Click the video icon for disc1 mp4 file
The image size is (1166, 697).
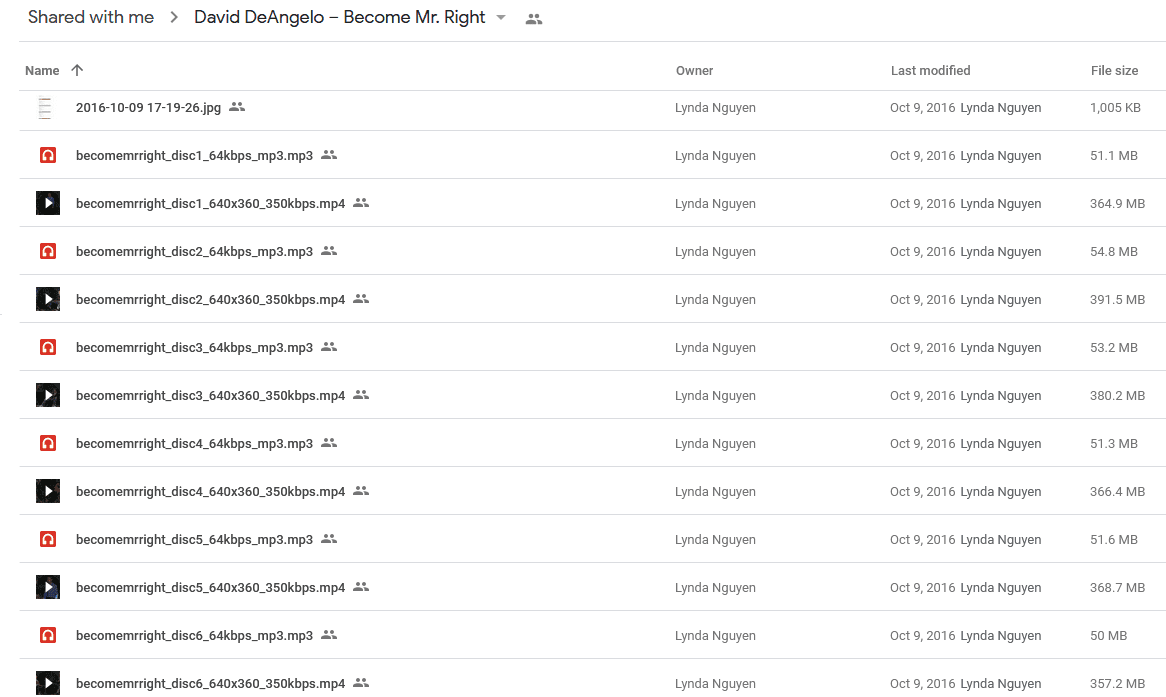pos(48,203)
